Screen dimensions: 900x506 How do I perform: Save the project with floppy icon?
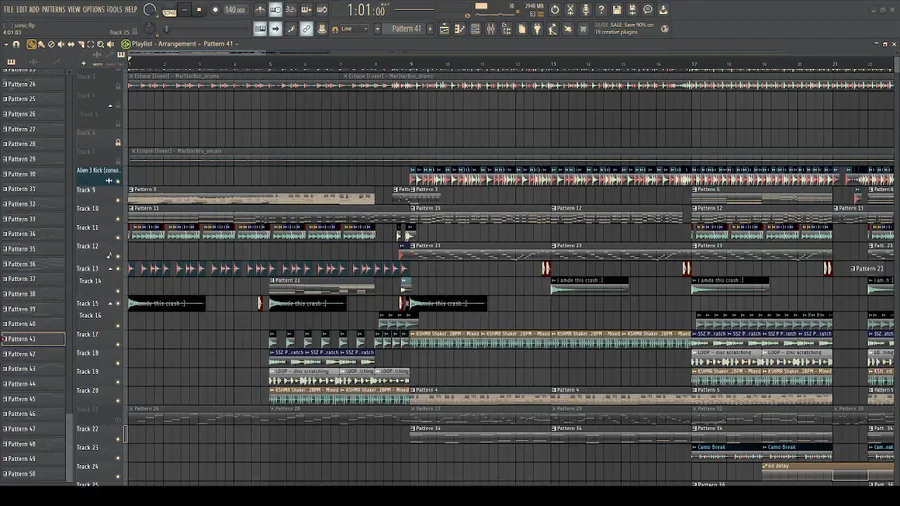(616, 10)
